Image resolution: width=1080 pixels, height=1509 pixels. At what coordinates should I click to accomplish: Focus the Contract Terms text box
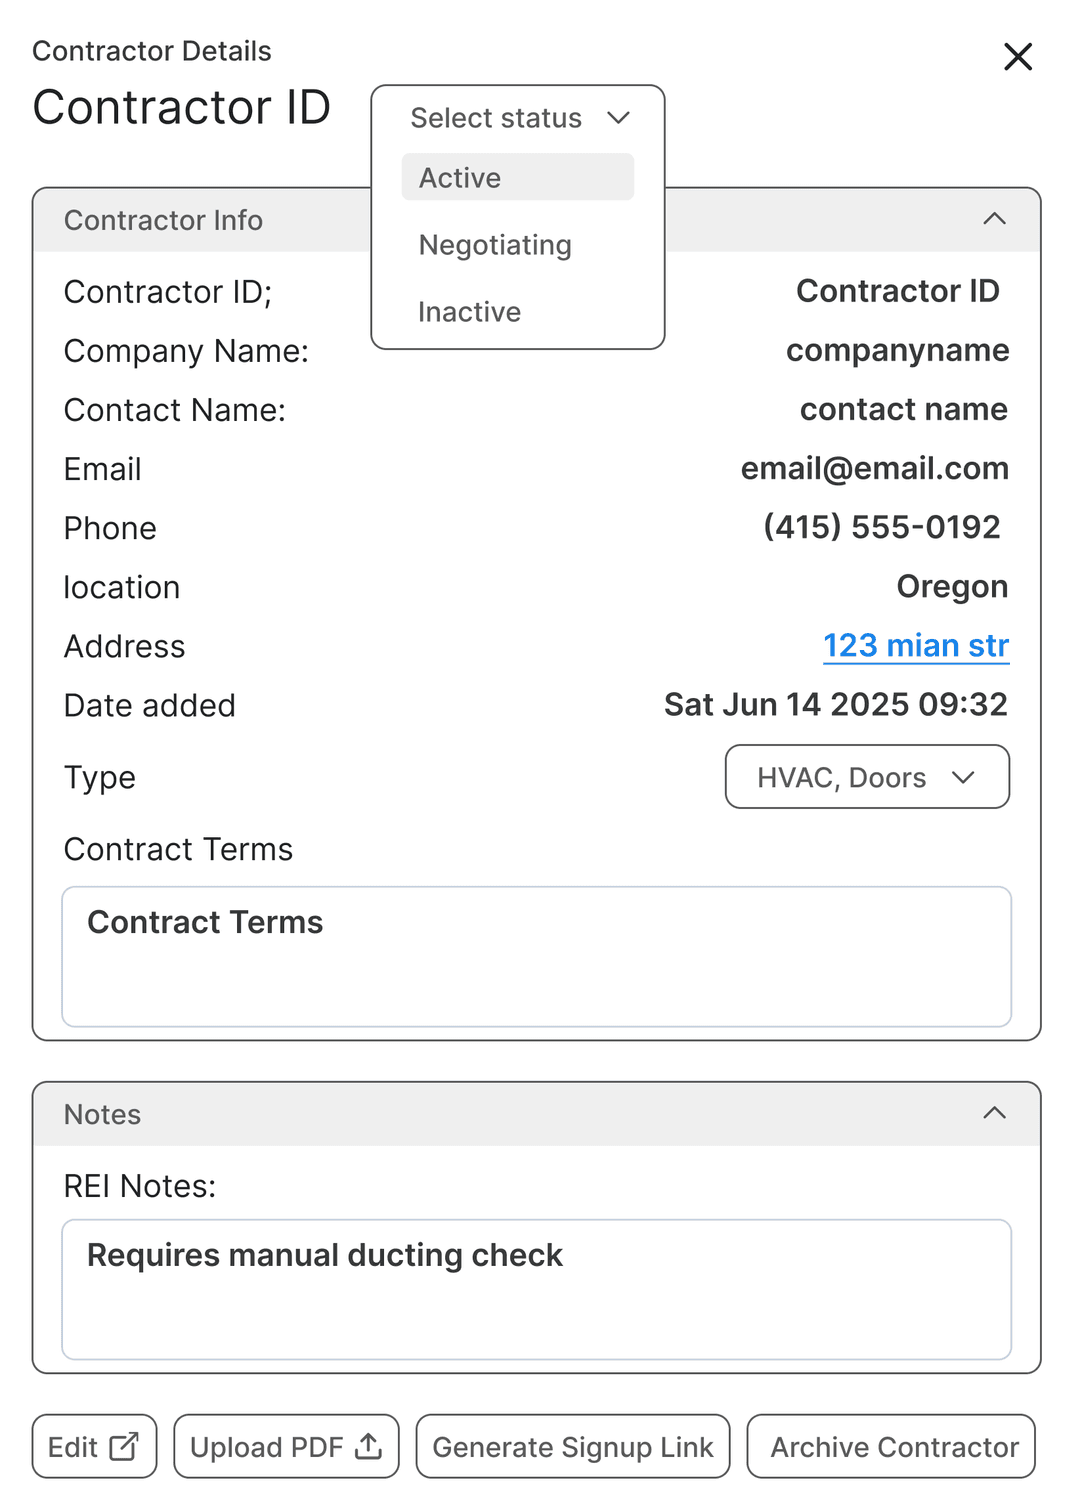point(536,956)
